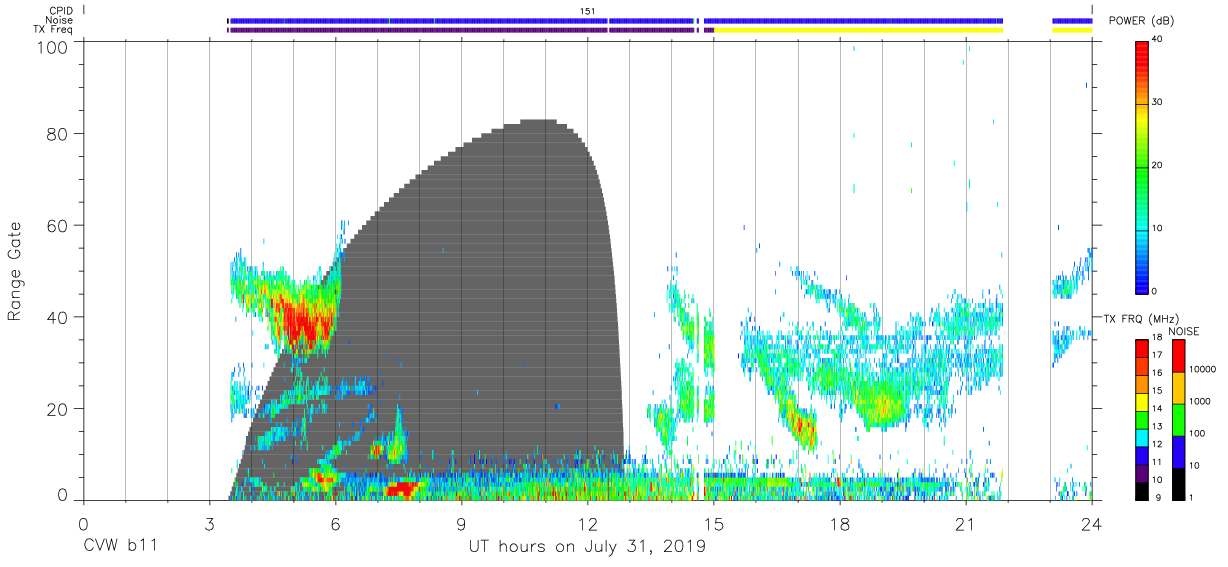
Task: Click the POWER (dB) color bar title
Action: [1140, 21]
